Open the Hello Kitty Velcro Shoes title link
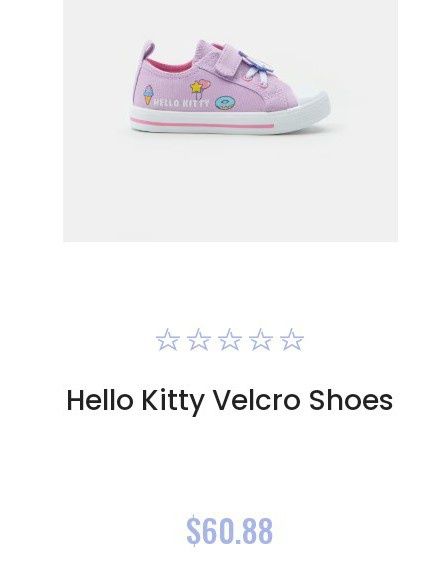Image resolution: width=441 pixels, height=567 pixels. 230,401
